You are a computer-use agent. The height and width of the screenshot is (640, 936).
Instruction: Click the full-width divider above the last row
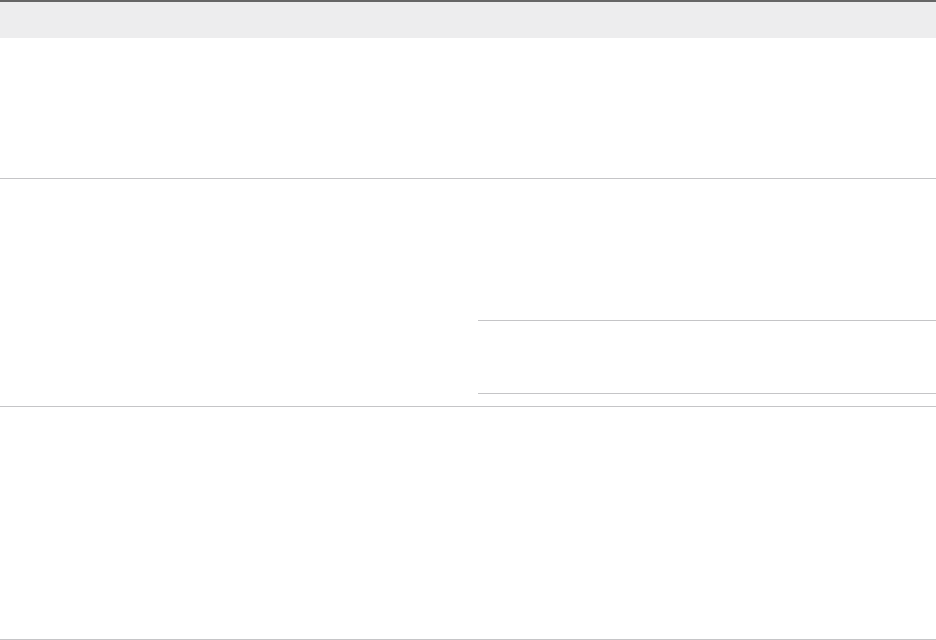point(468,406)
